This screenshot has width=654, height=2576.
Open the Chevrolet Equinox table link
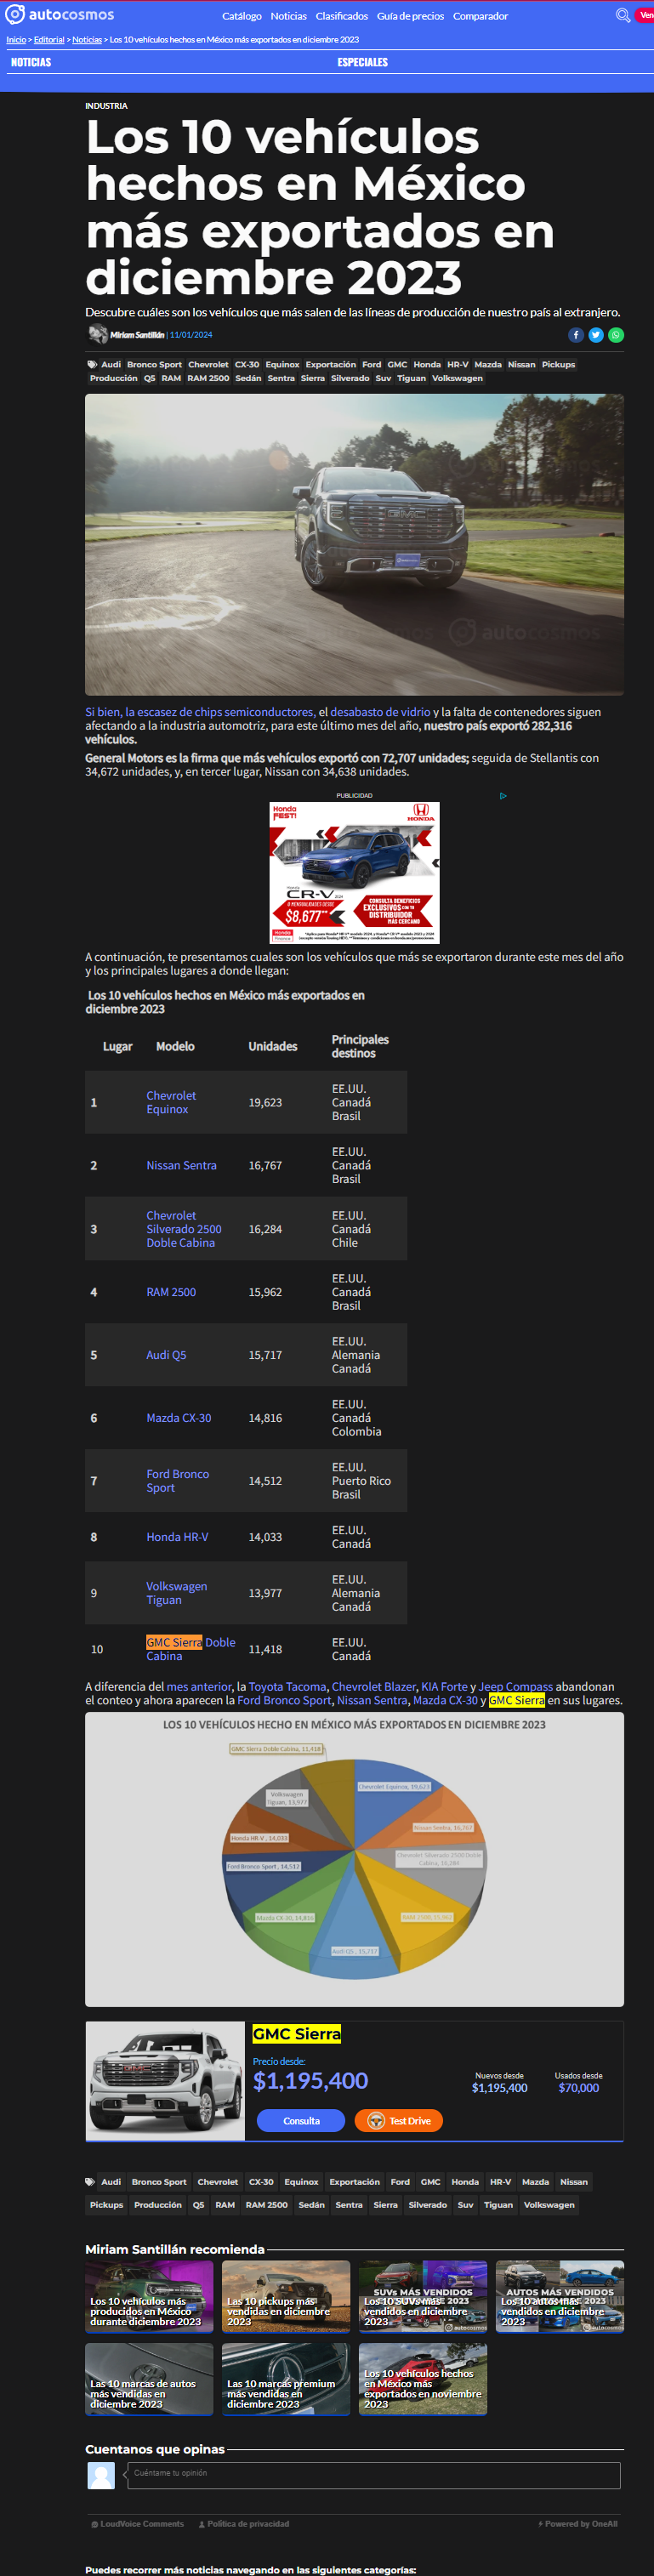[171, 1102]
